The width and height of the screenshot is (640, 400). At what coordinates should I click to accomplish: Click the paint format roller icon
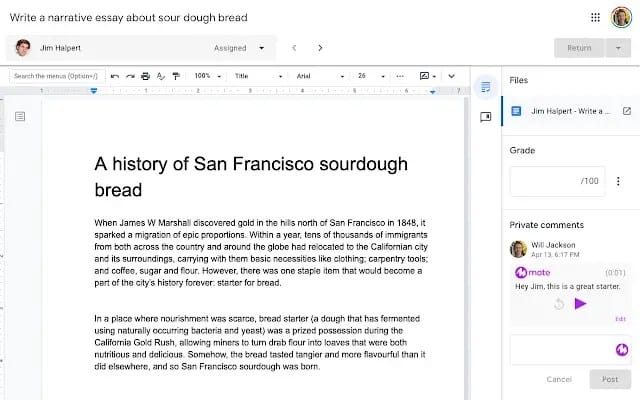click(x=176, y=76)
